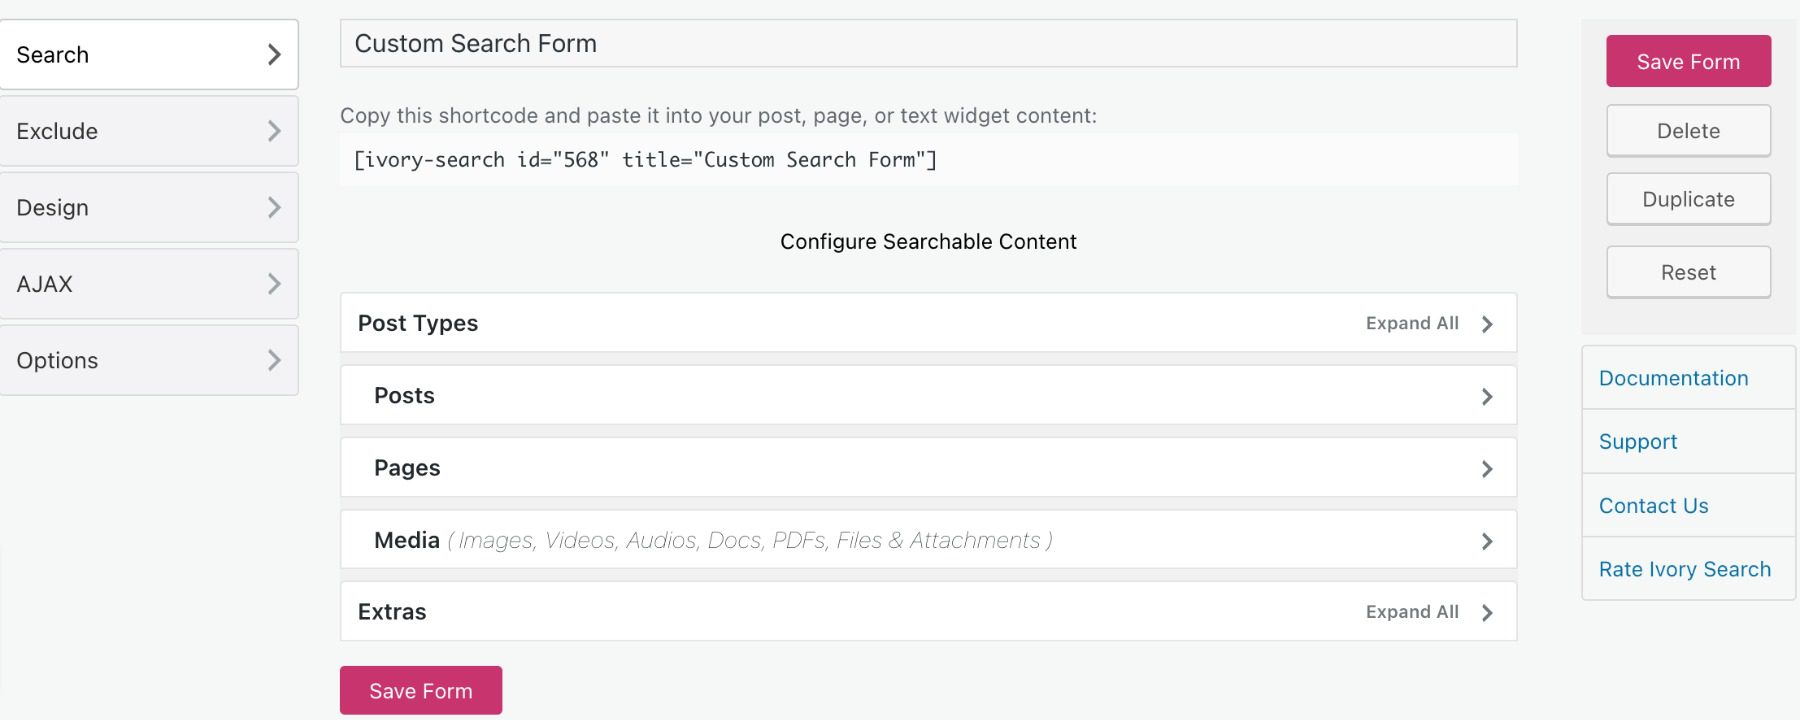The width and height of the screenshot is (1800, 720).
Task: Expand the Pages row via its chevron
Action: coord(1487,467)
